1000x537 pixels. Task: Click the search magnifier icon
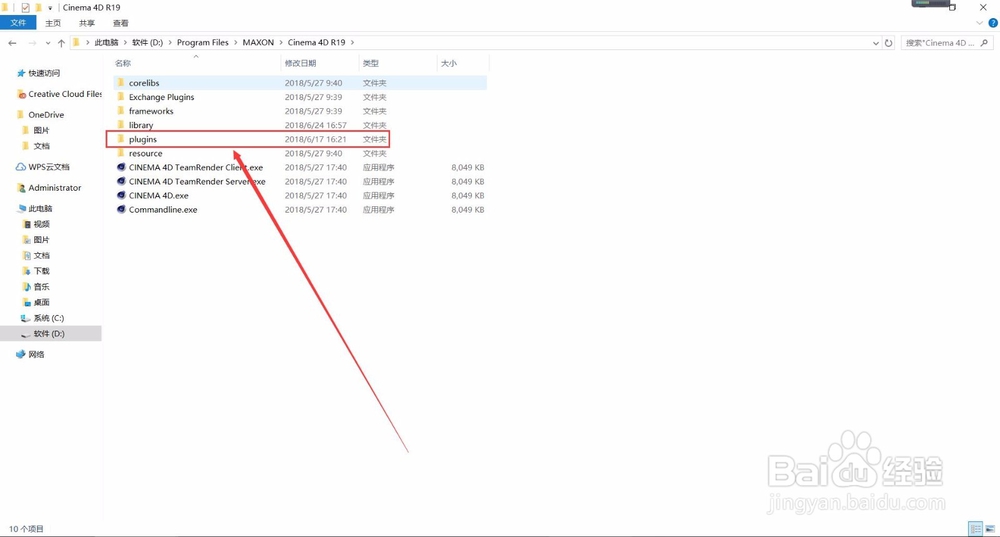point(985,43)
